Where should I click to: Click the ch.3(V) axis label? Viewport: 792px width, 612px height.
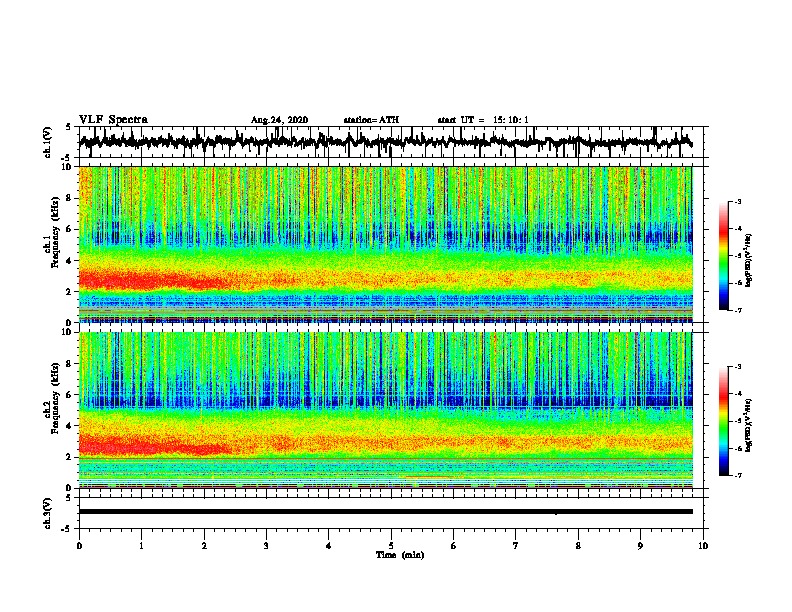(x=48, y=513)
